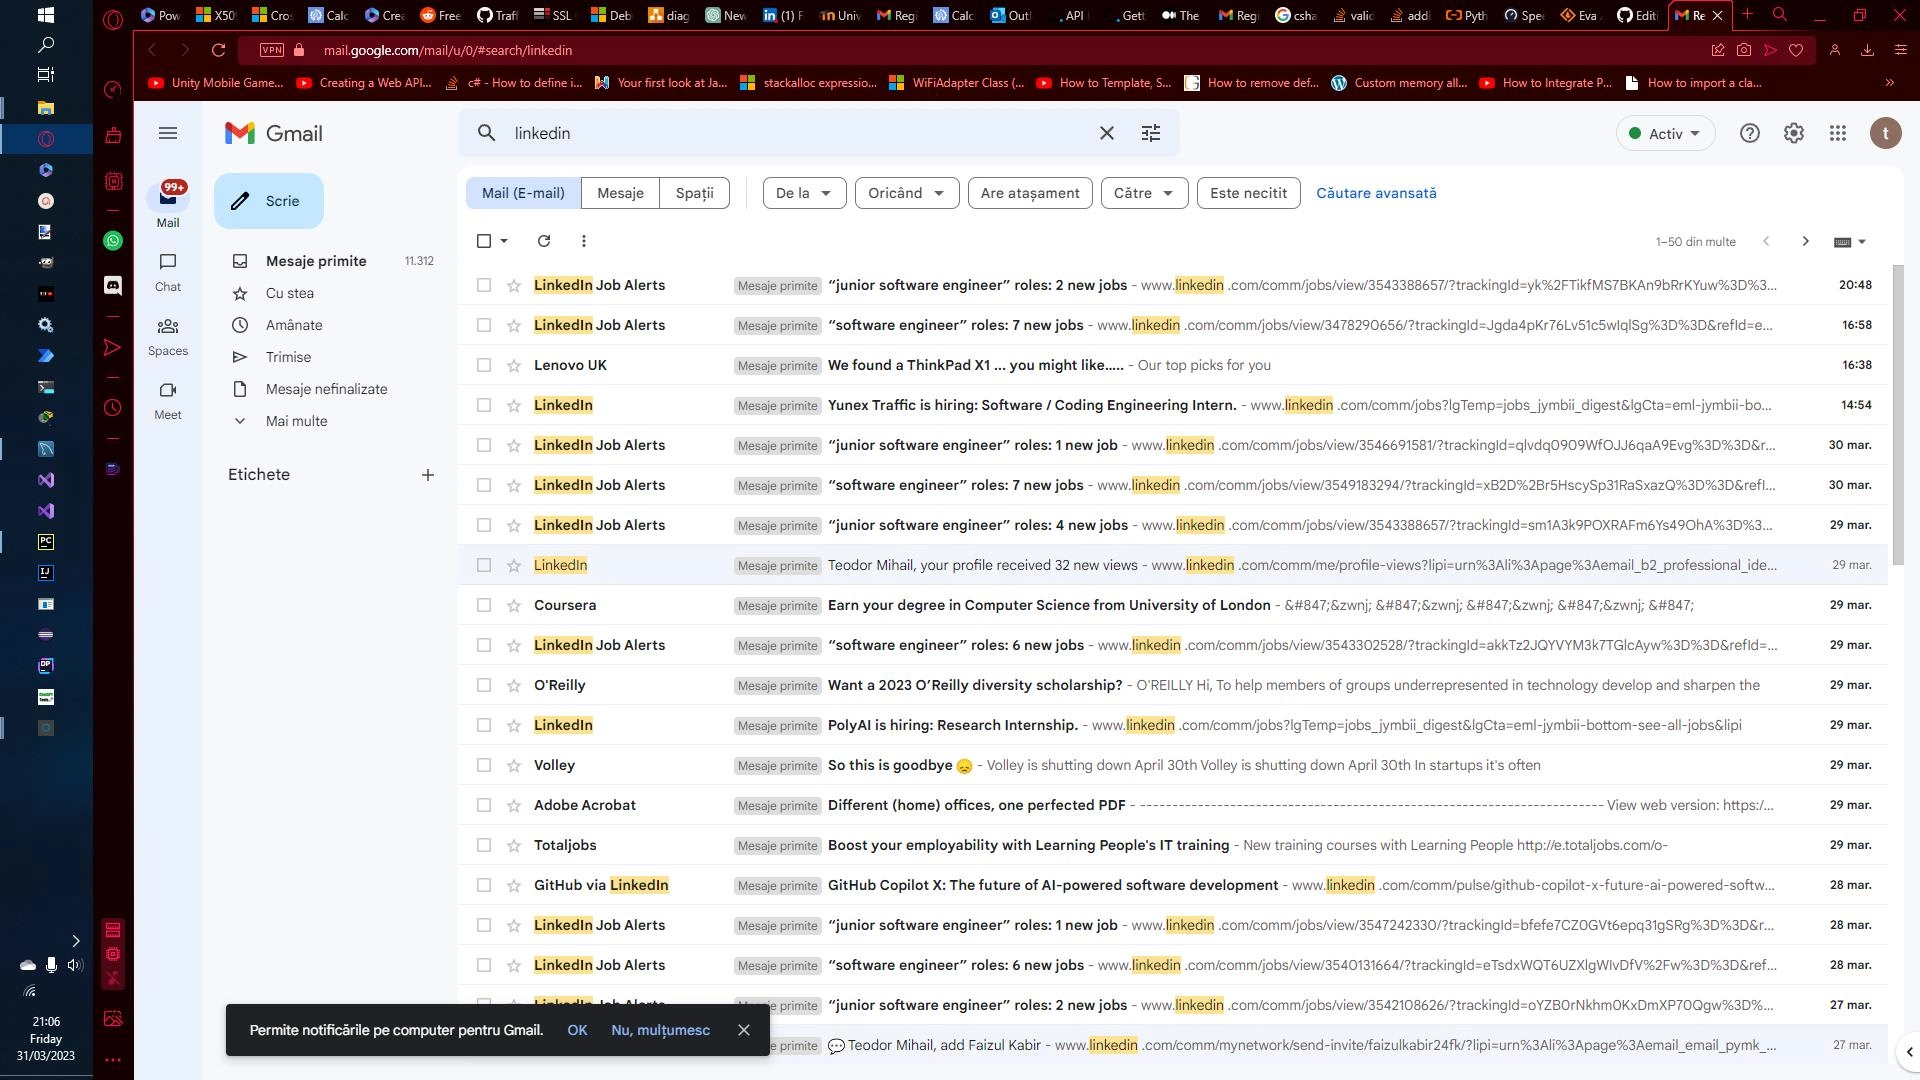Tick the Coursera email checkbox
Screen dimensions: 1920x1080
tap(484, 605)
